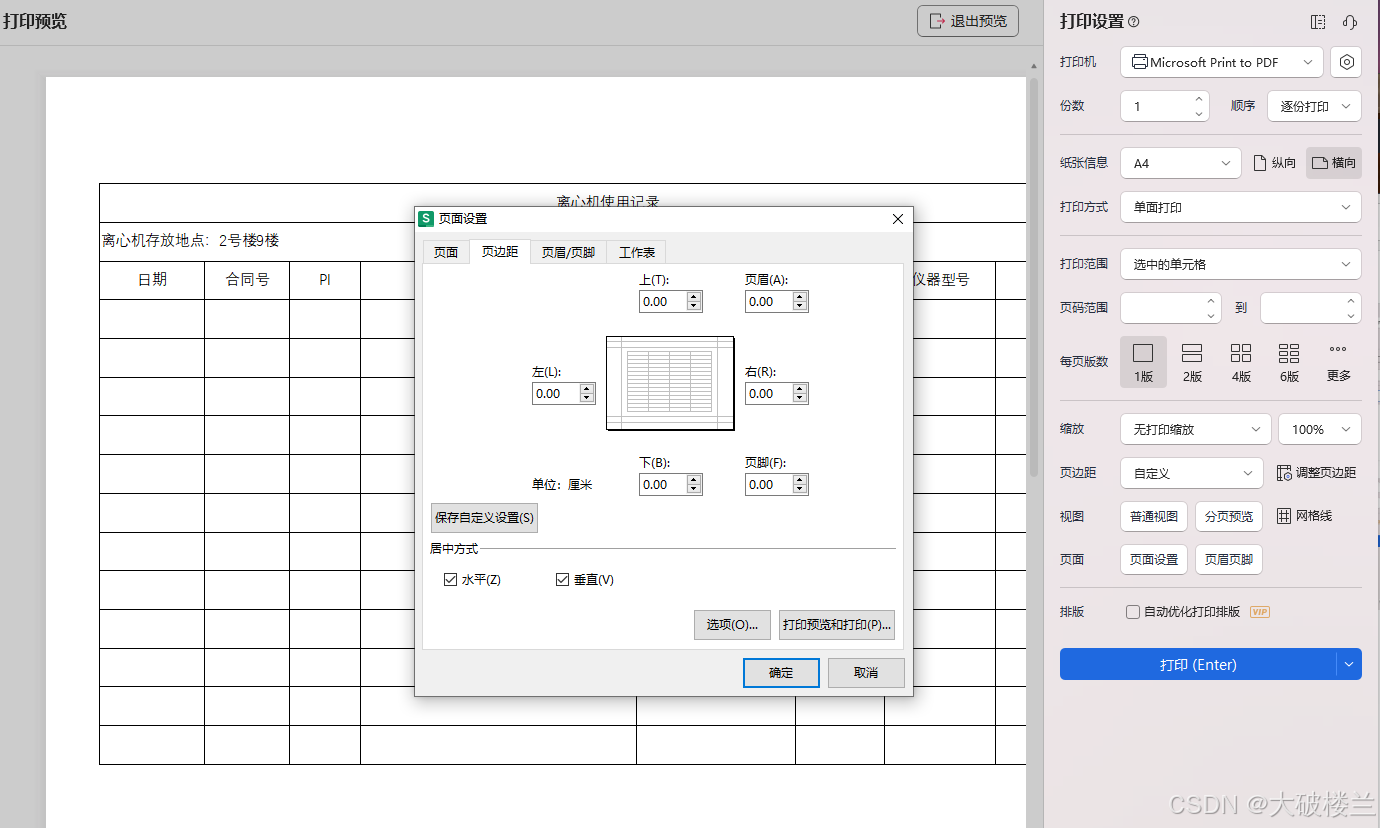Expand the print button arrow menu
Viewport: 1380px width, 828px height.
pyautogui.click(x=1349, y=665)
